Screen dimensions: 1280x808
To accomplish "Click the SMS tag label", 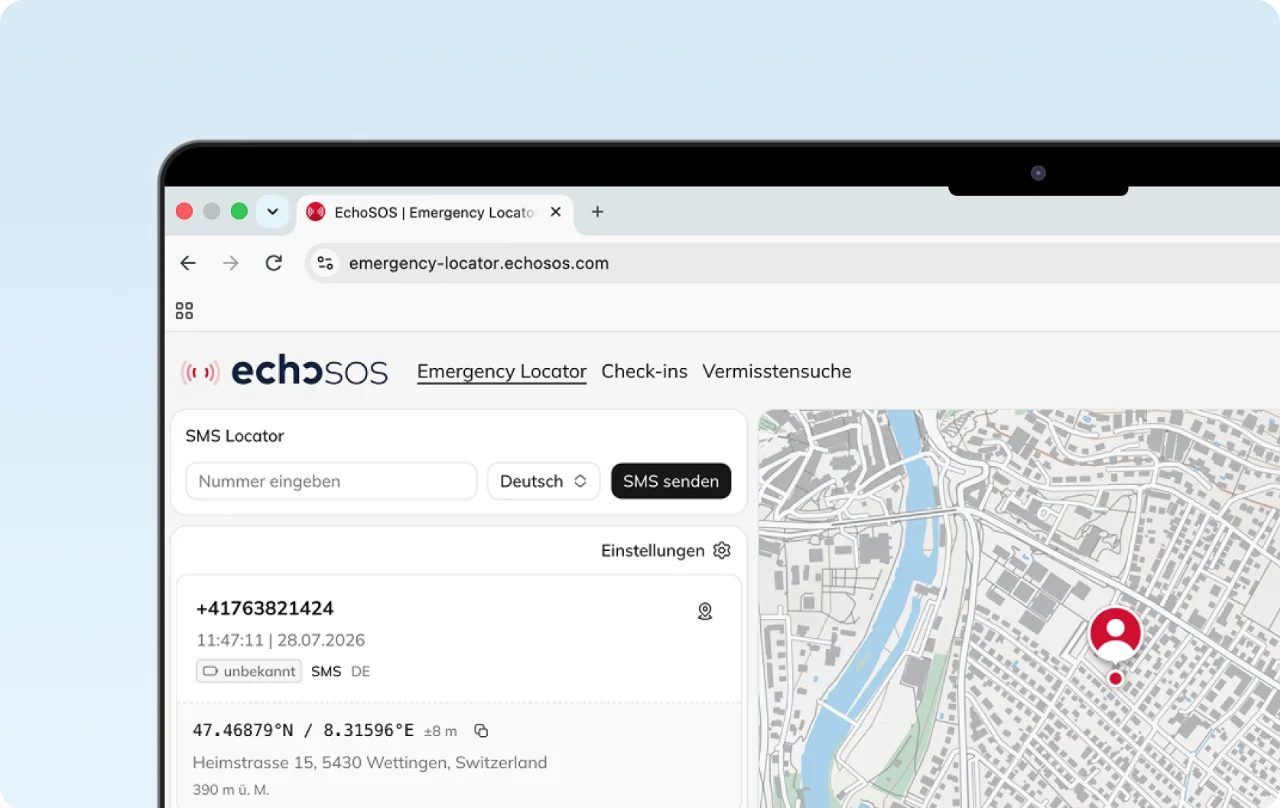I will point(326,672).
